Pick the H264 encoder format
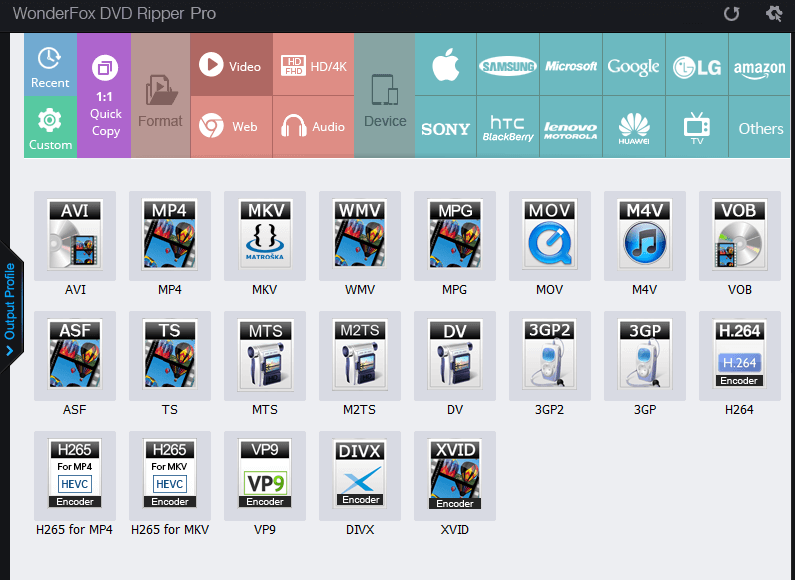This screenshot has width=795, height=580. pyautogui.click(x=740, y=356)
